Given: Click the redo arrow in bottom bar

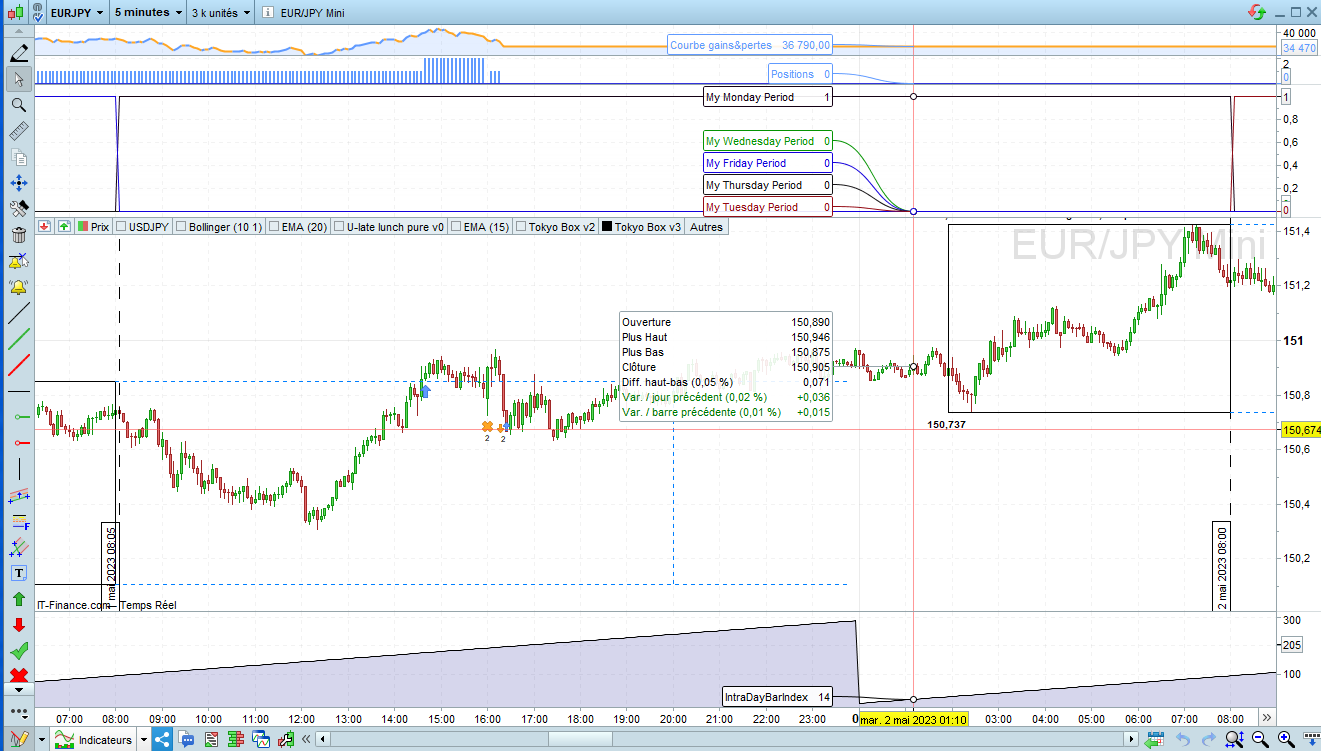Looking at the screenshot, I should 1209,740.
